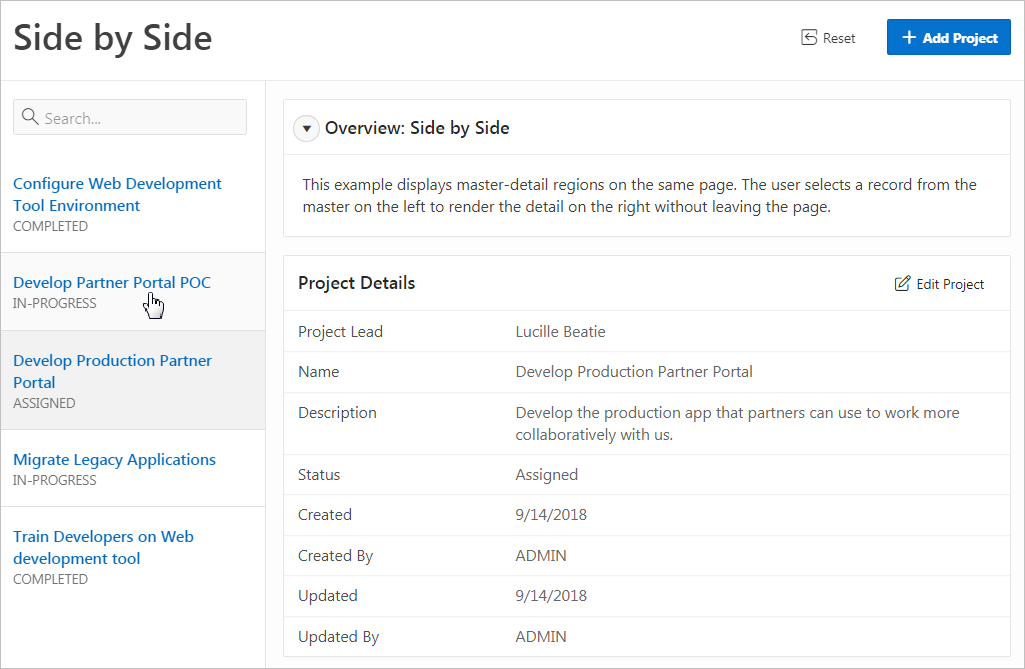This screenshot has width=1025, height=669.
Task: Click the Reset arrow icon
Action: pos(810,38)
